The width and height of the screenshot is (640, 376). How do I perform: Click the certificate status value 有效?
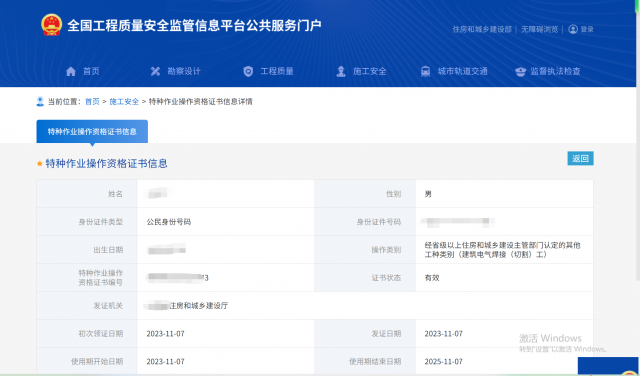[432, 278]
